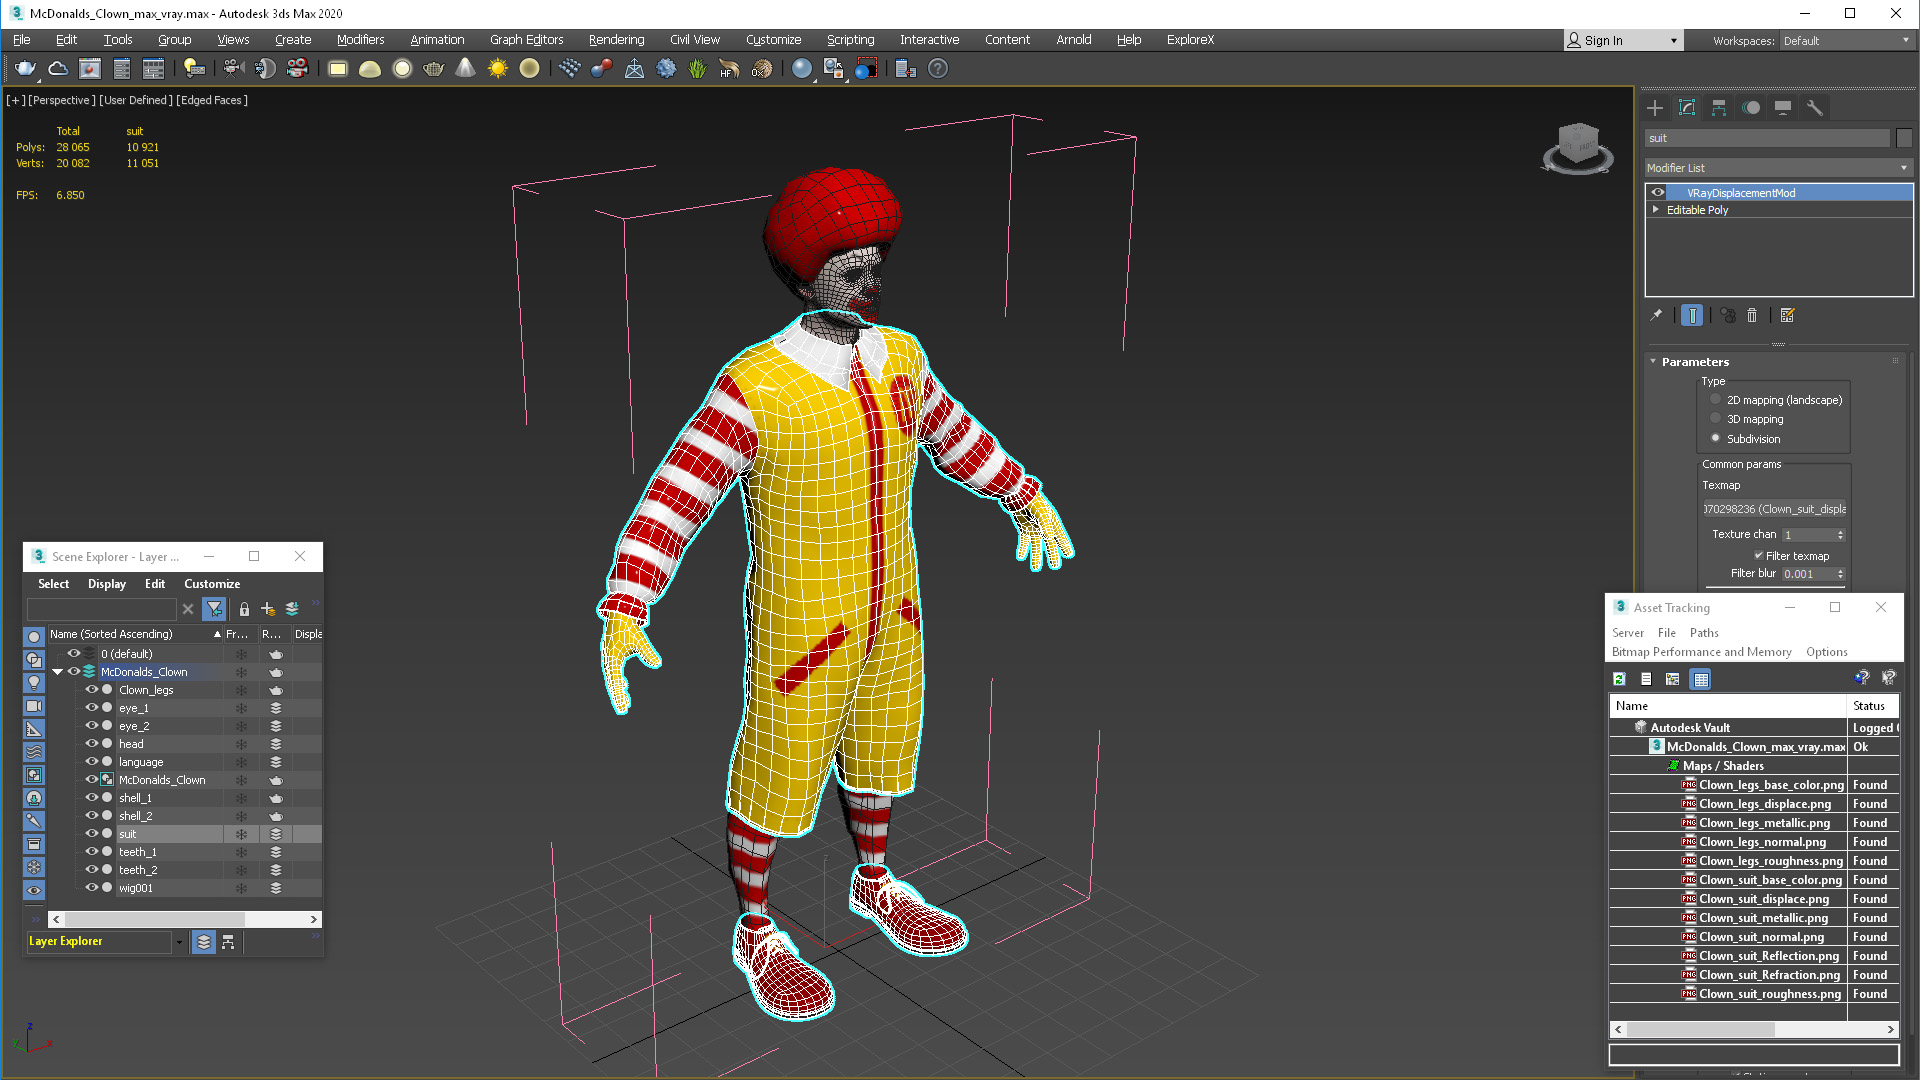
Task: Open the Scripting menu
Action: point(850,40)
